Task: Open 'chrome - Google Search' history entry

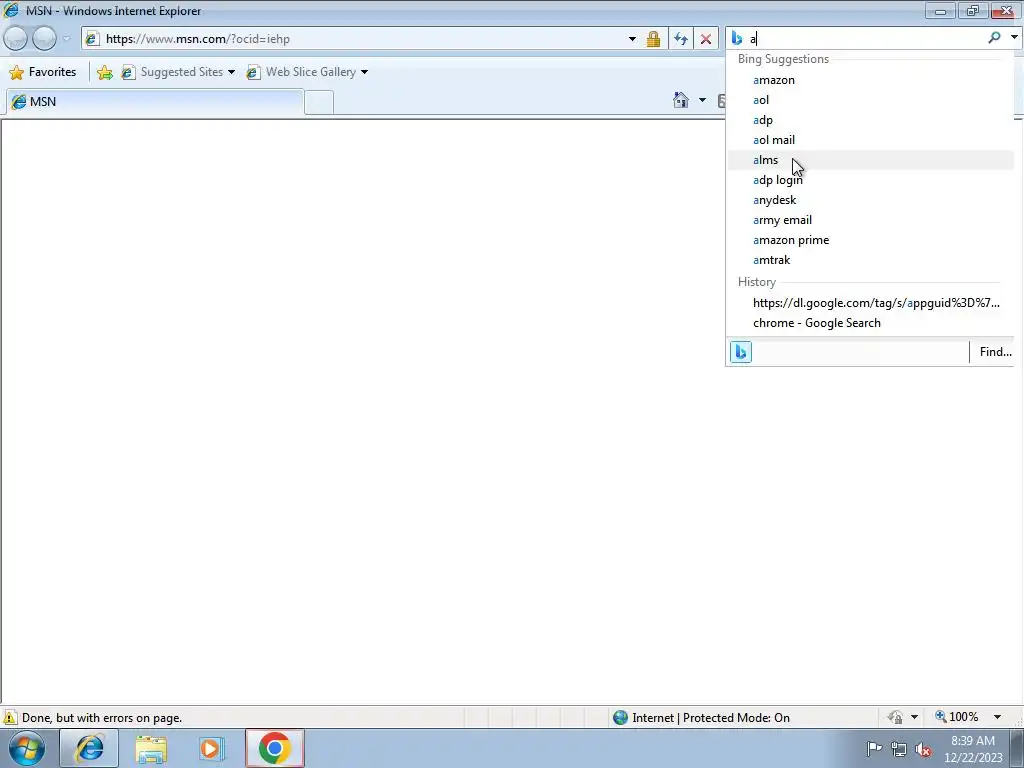Action: pyautogui.click(x=871, y=323)
